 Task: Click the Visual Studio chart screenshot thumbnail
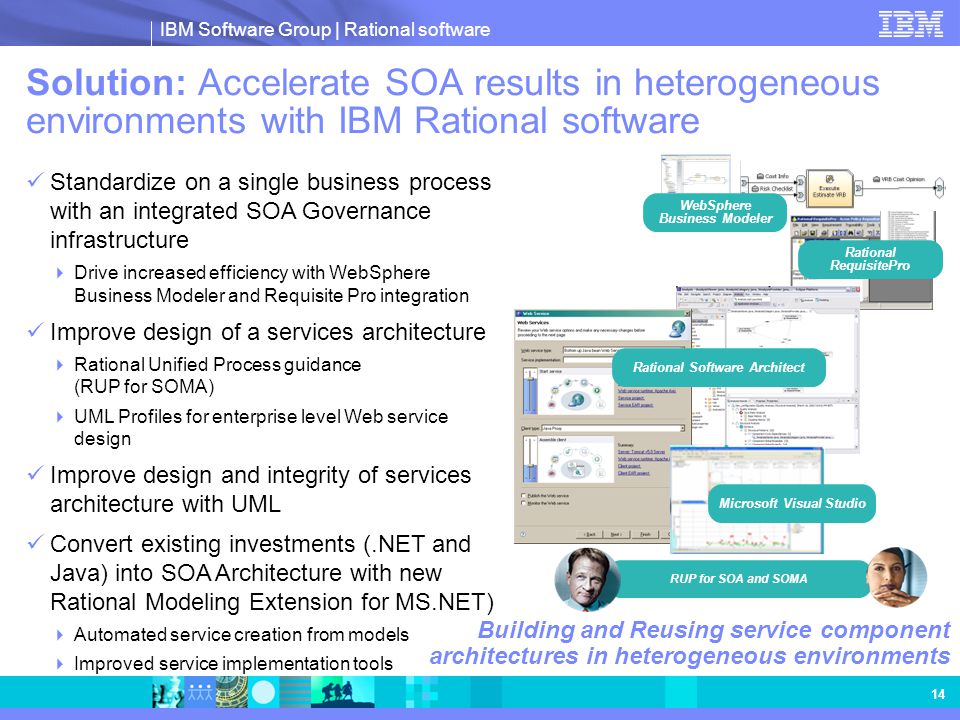(747, 499)
